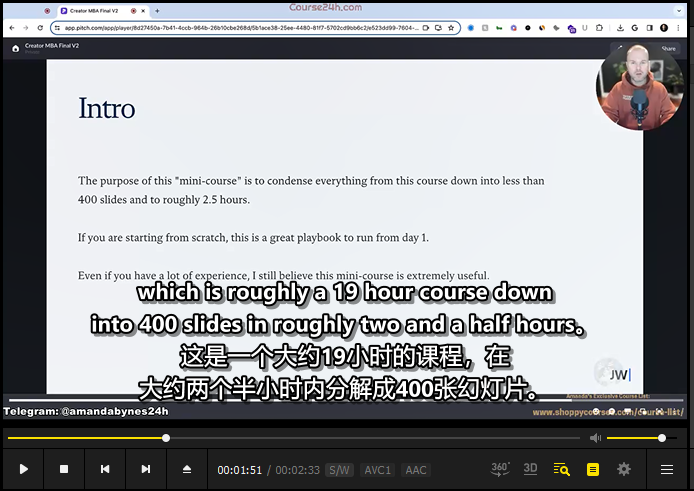Open the hamburger main menu
Viewport: 694px width, 491px height.
tap(667, 469)
